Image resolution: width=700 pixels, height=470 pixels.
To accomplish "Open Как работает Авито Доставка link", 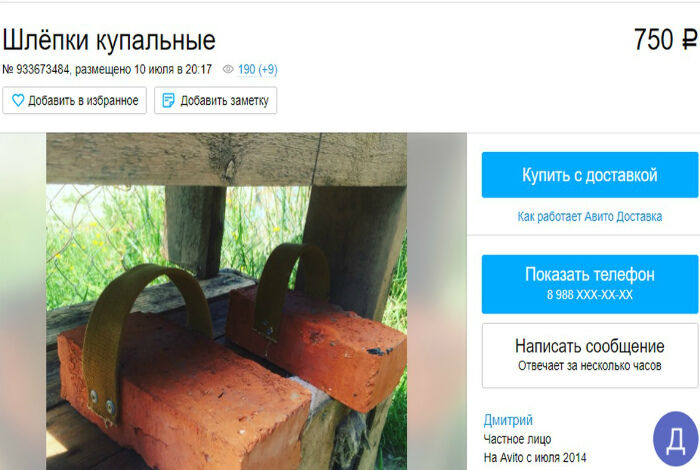I will click(x=590, y=217).
